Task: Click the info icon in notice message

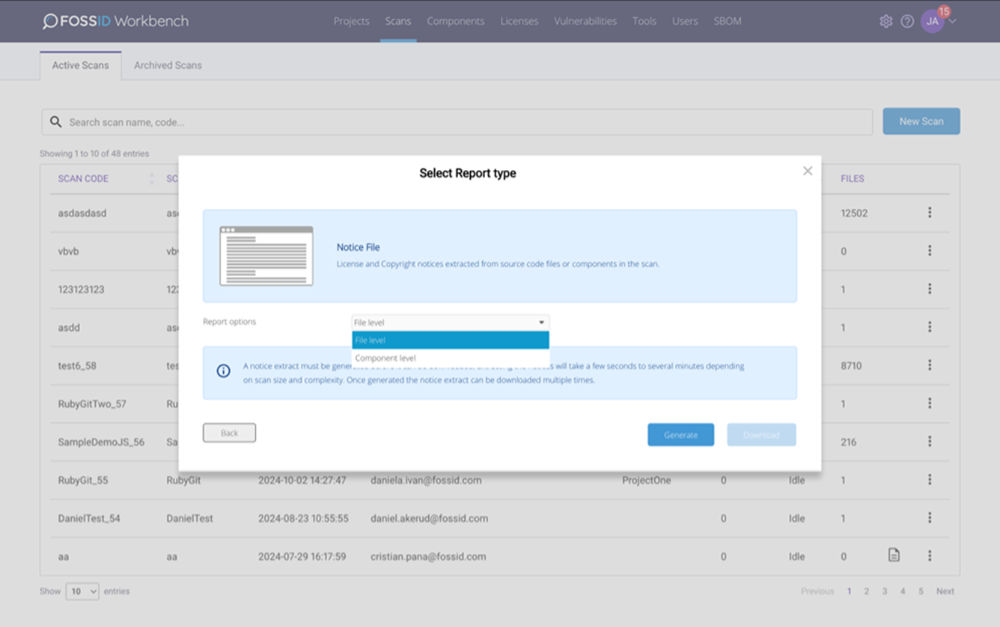Action: (x=223, y=371)
